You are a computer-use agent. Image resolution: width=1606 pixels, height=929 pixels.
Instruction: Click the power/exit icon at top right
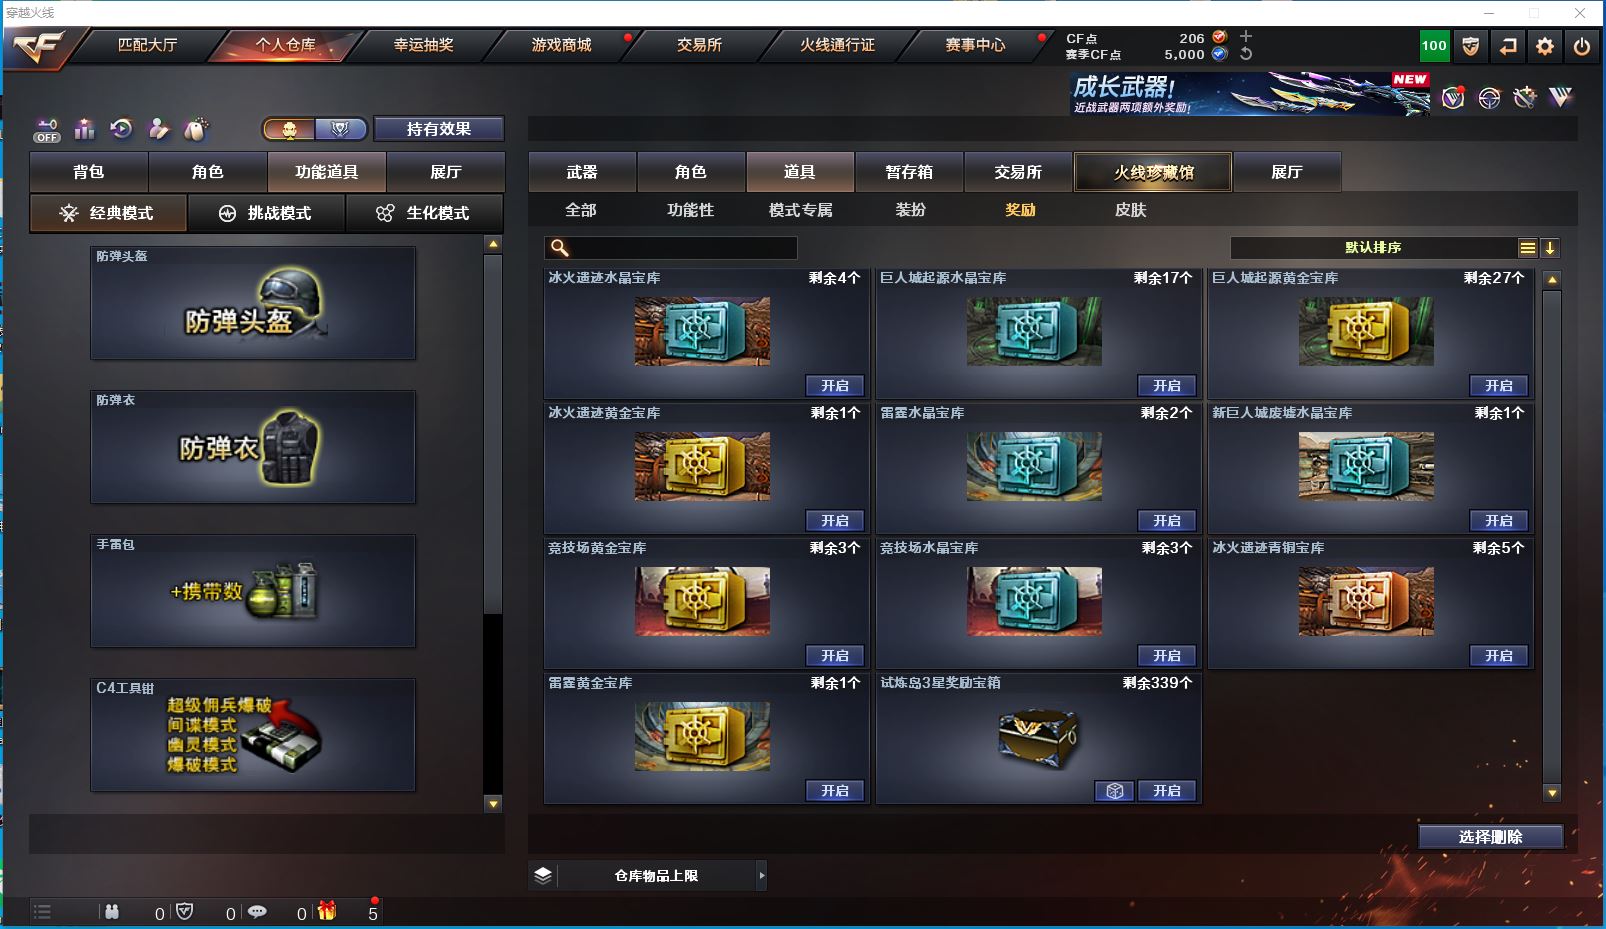pos(1581,46)
